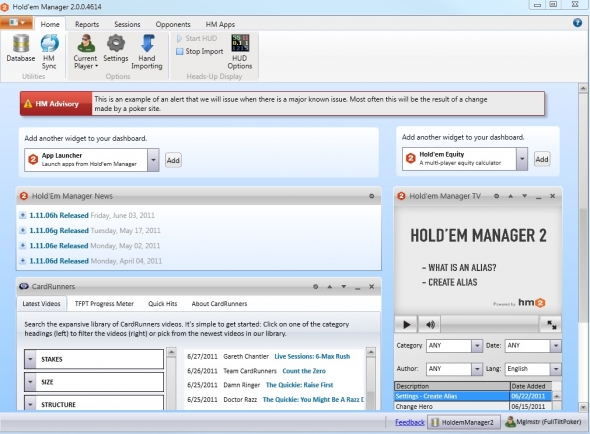Open the Feedback link
Viewport: 590px width, 434px height.
pos(410,422)
